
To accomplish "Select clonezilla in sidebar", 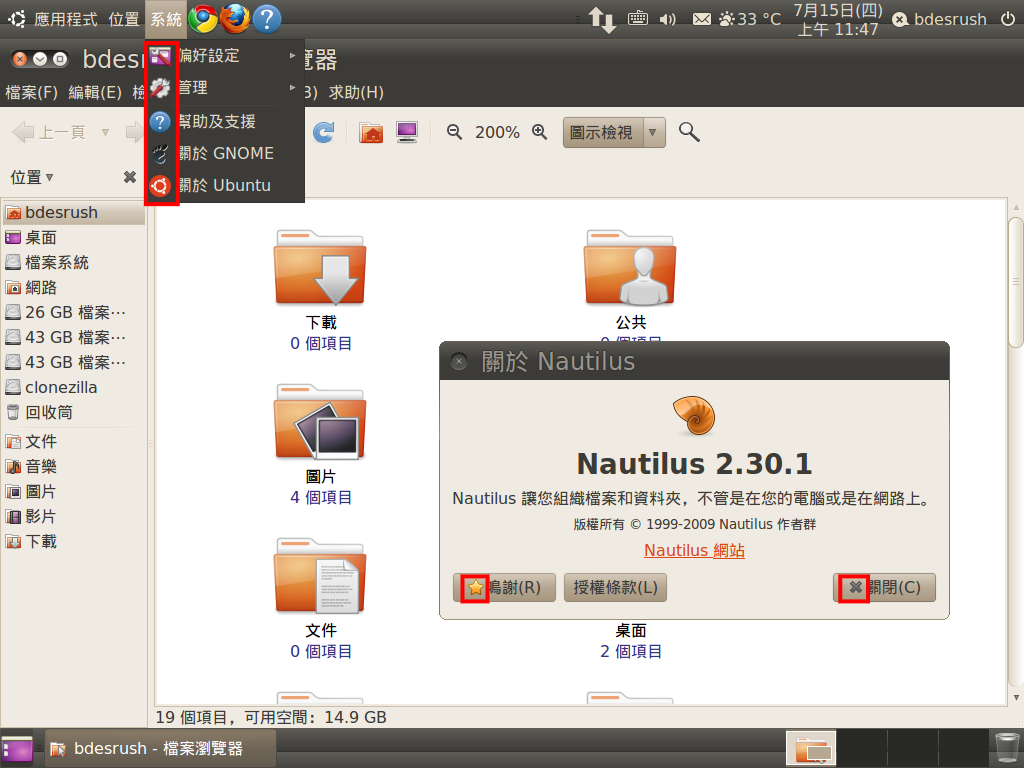I will coord(73,387).
